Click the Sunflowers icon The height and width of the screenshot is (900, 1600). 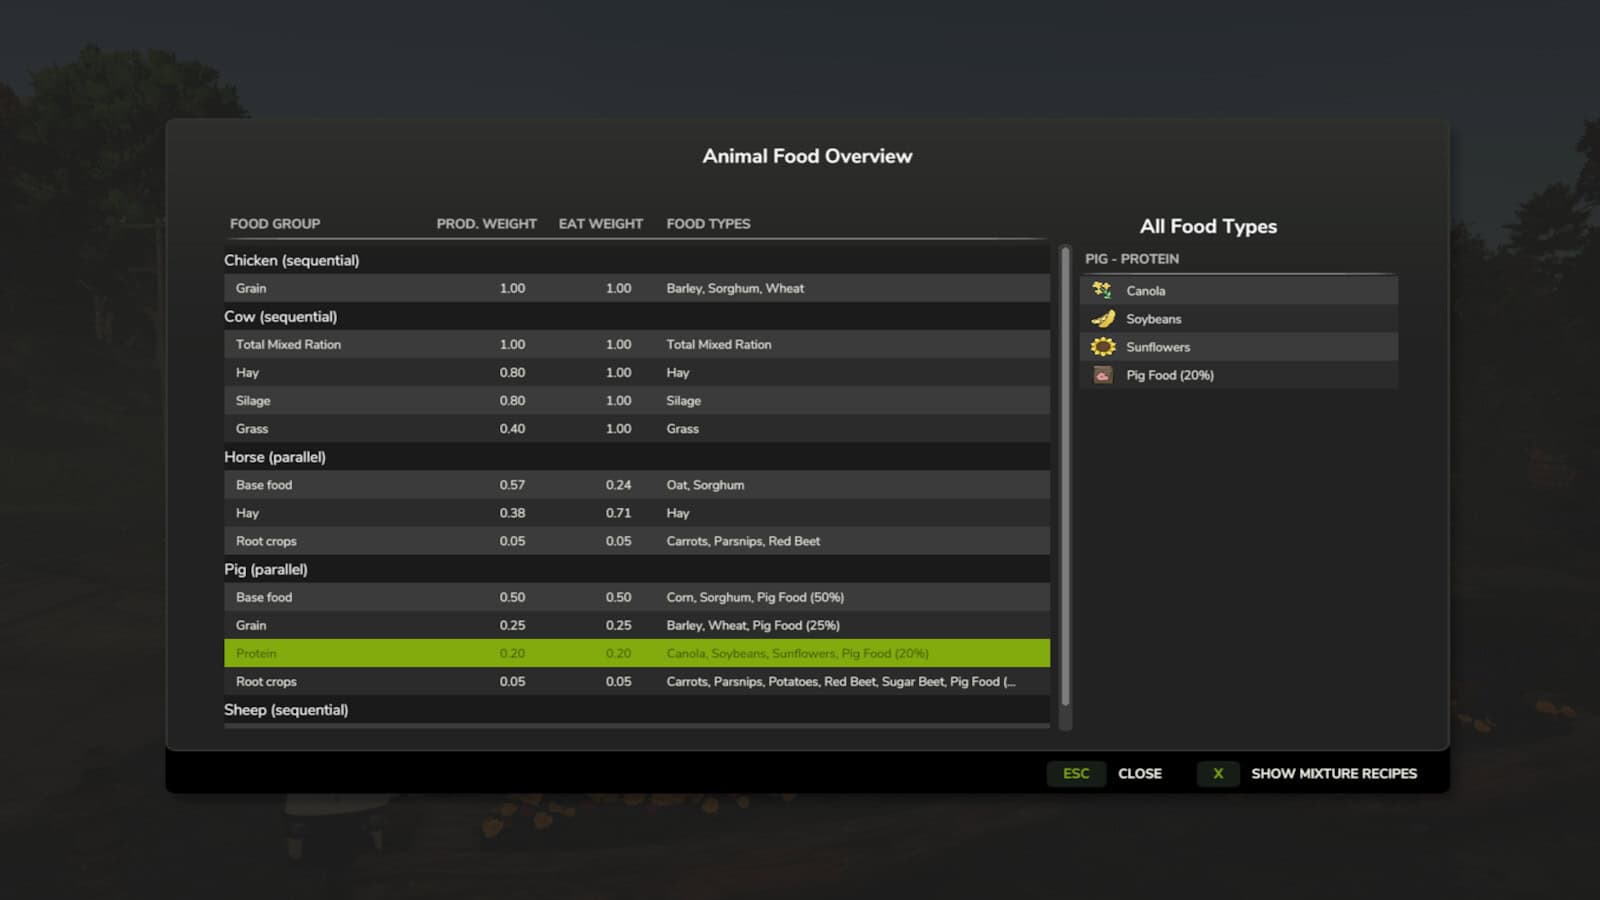1102,347
